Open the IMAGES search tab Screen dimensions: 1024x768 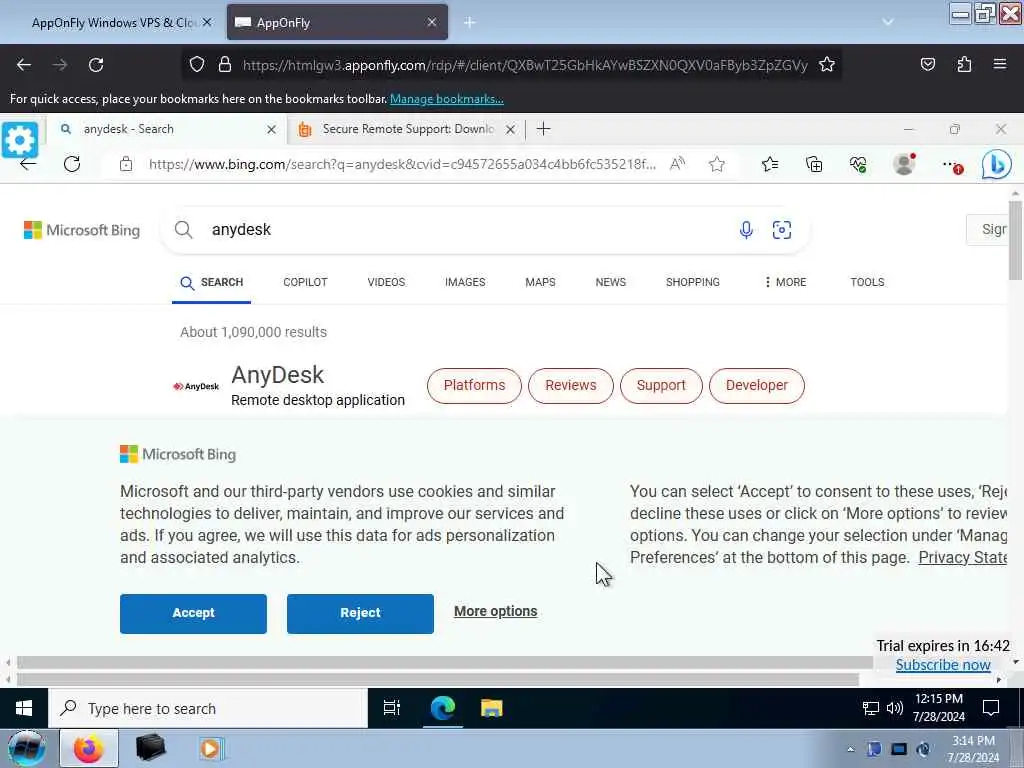point(465,282)
